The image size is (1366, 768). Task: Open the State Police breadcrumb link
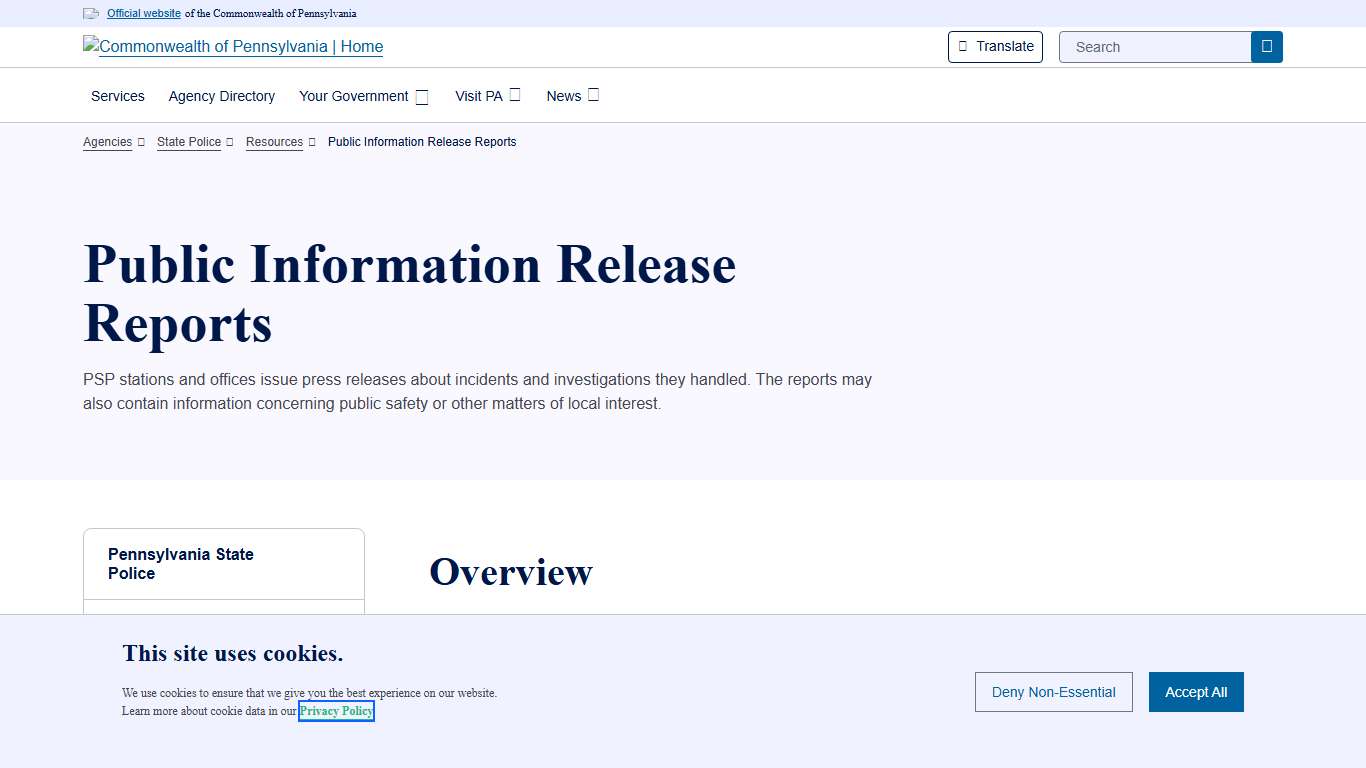click(188, 142)
